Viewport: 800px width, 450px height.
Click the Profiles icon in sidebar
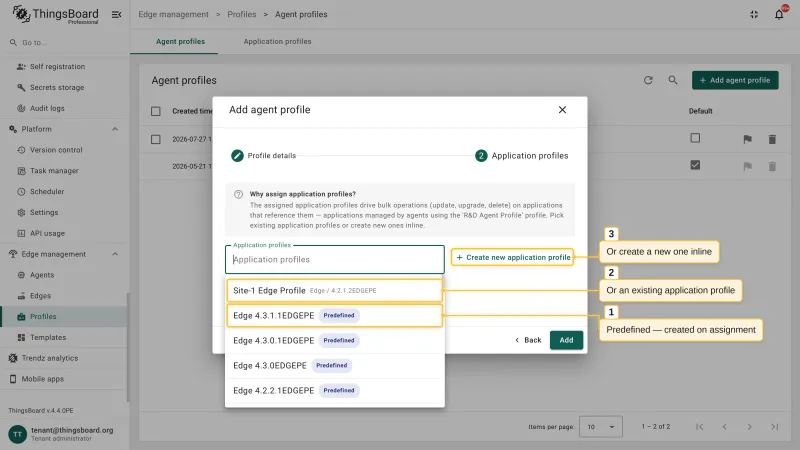(21, 317)
